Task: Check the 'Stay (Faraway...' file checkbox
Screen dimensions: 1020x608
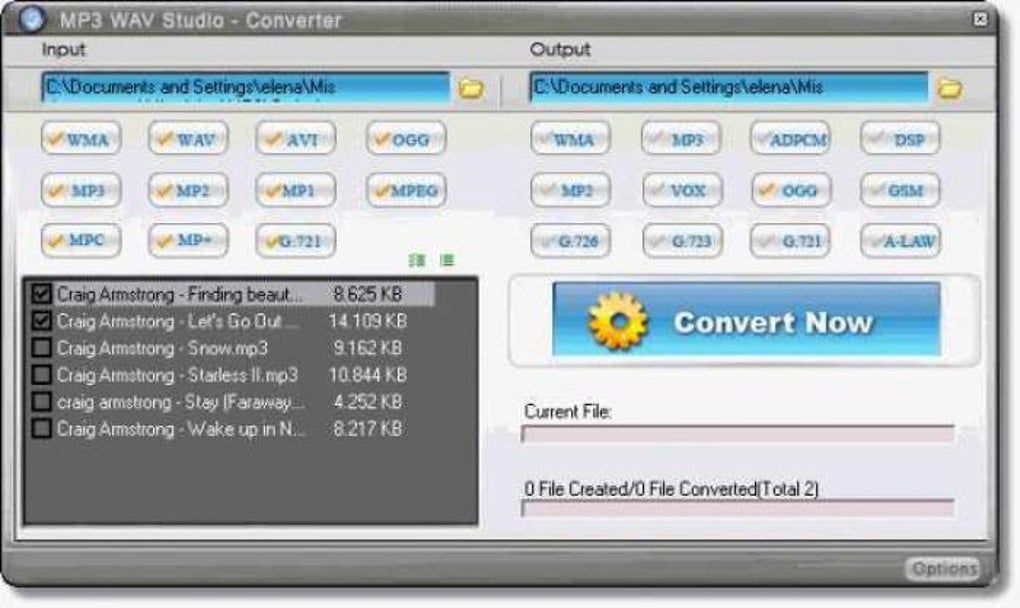Action: tap(42, 402)
